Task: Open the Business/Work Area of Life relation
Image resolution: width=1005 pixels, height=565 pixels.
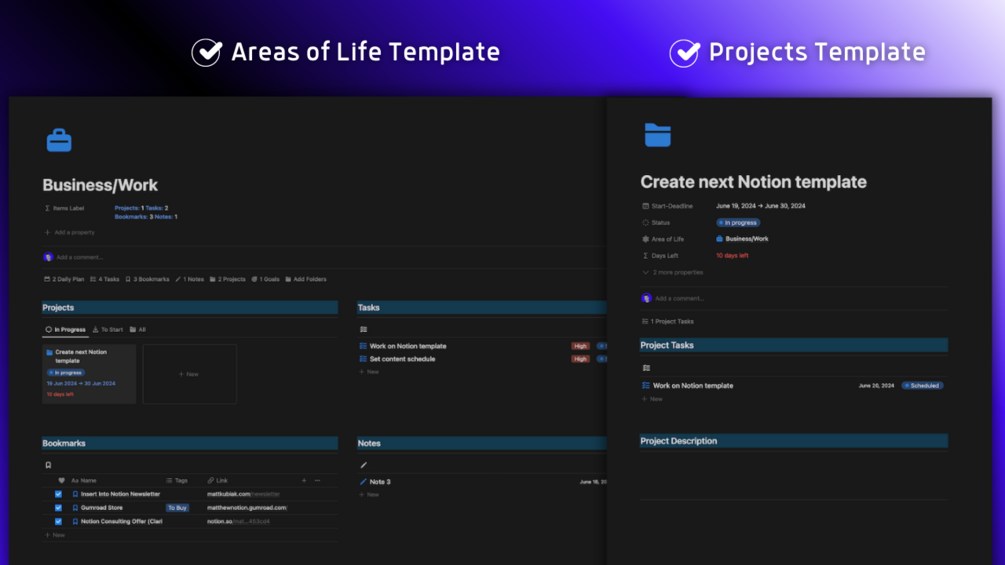Action: coord(742,239)
